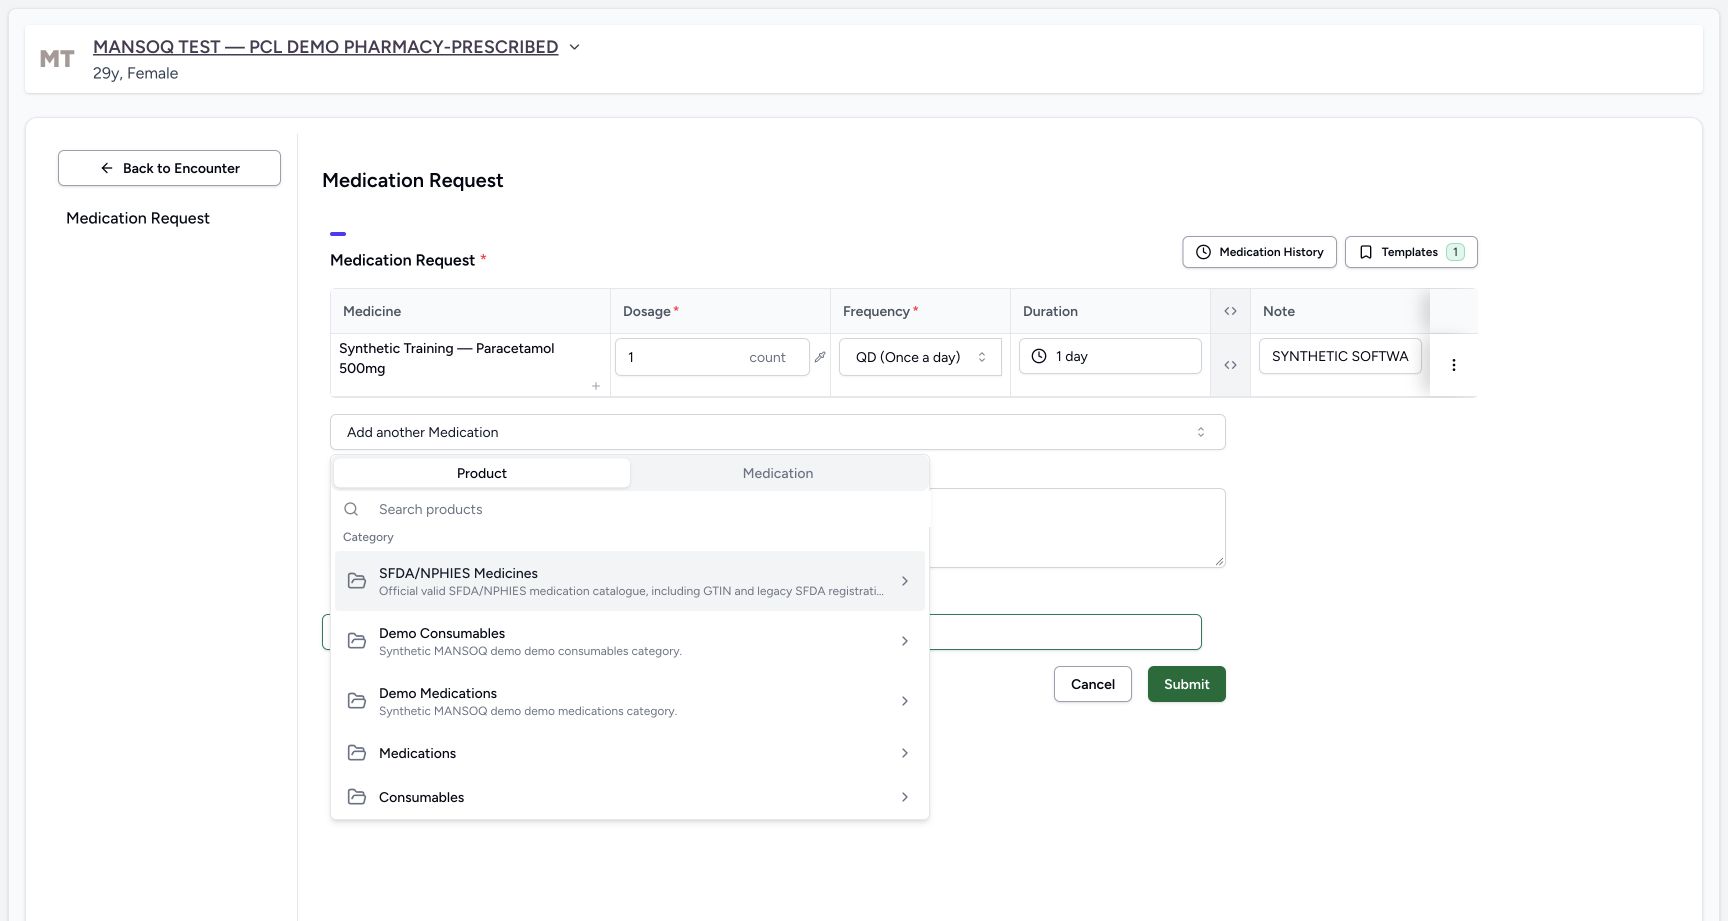Image resolution: width=1728 pixels, height=921 pixels.
Task: Expand the Demo Consumables category chevron
Action: coord(905,641)
